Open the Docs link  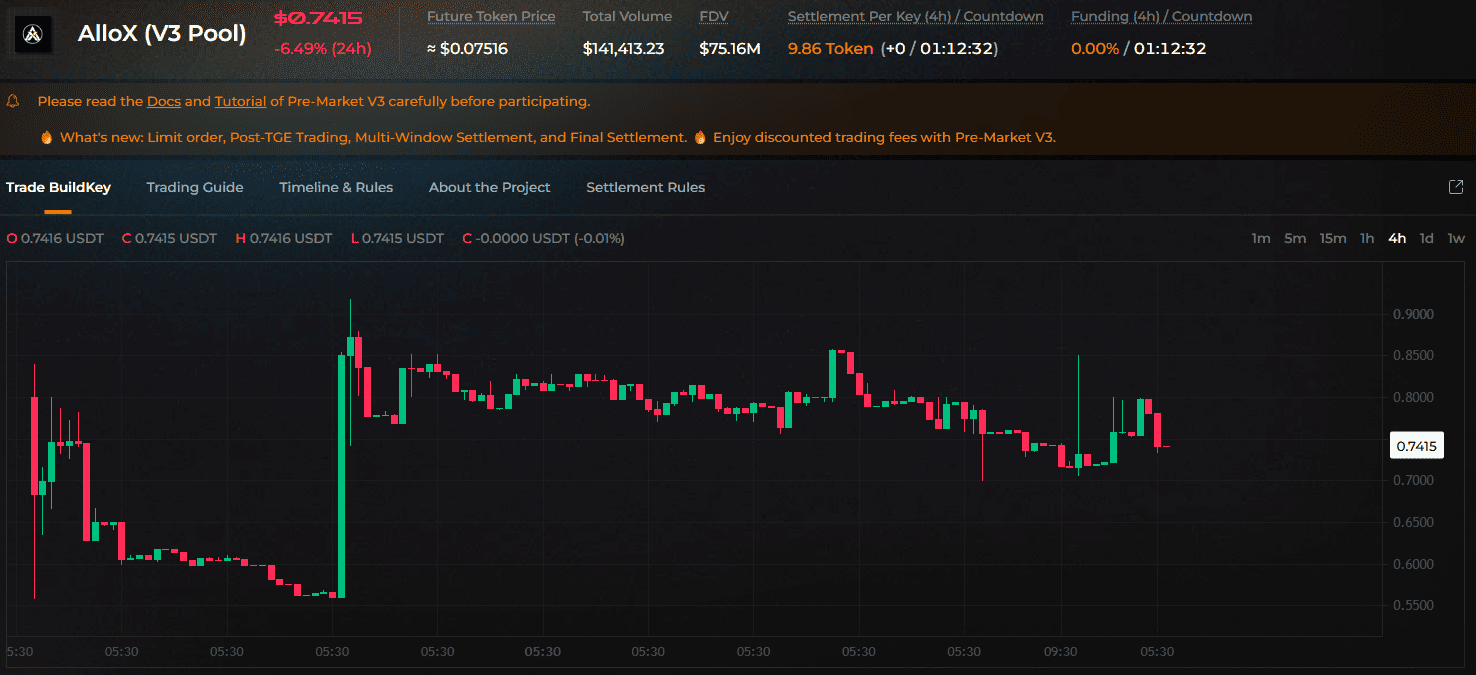(x=164, y=101)
